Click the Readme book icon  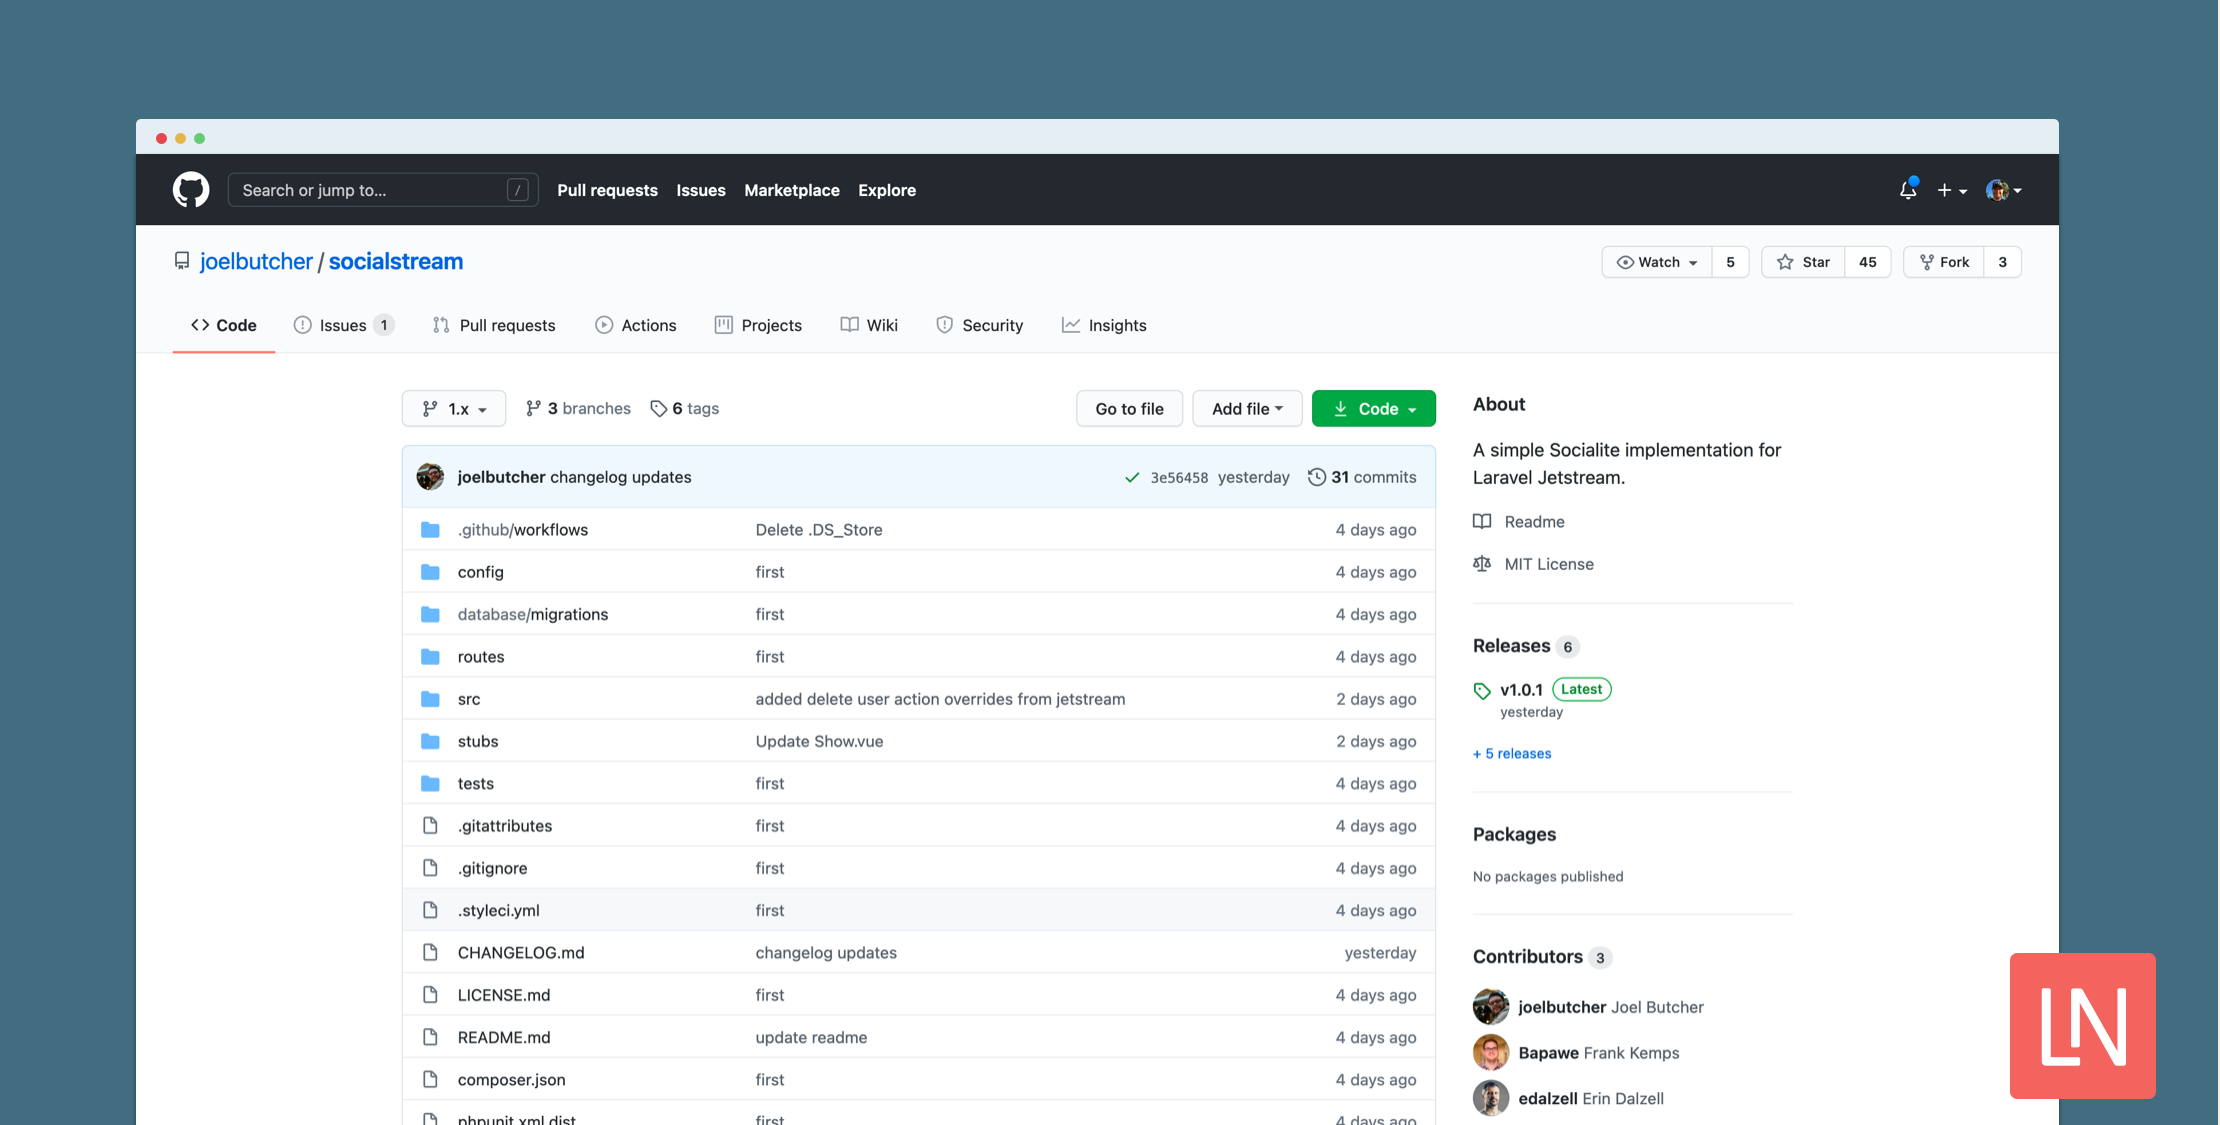tap(1482, 521)
